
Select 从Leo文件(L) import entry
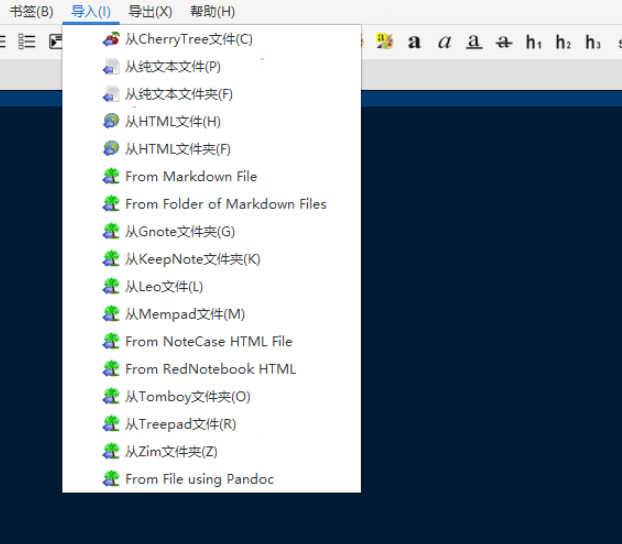pyautogui.click(x=211, y=286)
